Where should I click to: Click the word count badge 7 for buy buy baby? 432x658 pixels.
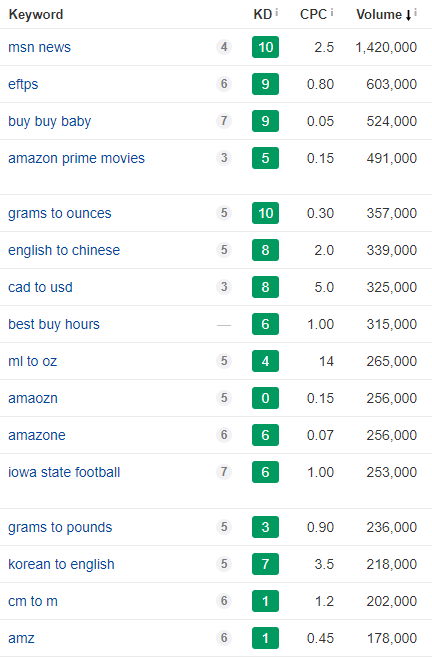pos(224,120)
